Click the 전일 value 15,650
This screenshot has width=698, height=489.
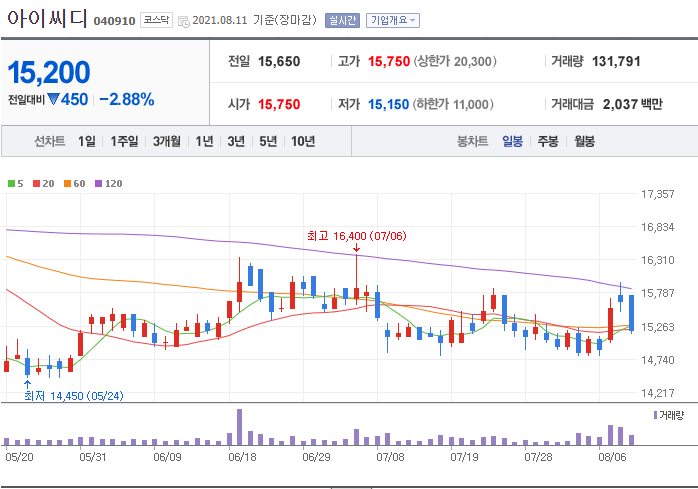coord(279,61)
